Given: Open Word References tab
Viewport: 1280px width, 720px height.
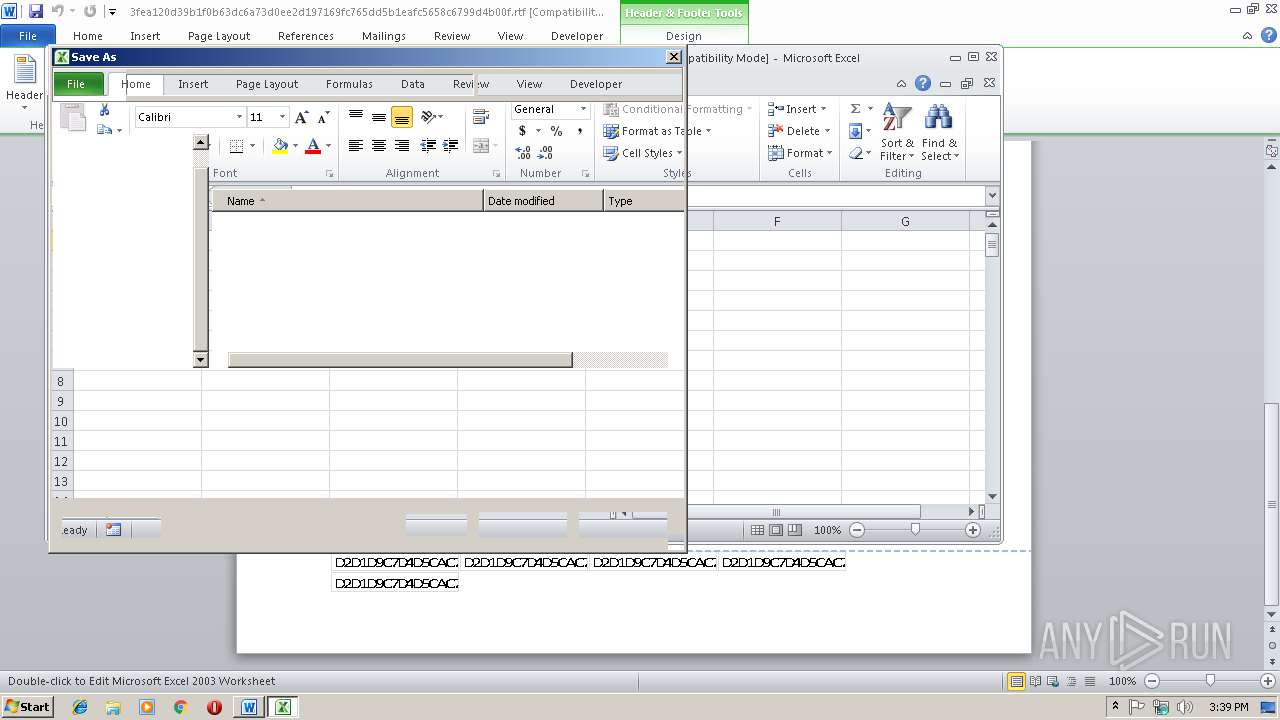Looking at the screenshot, I should click(x=306, y=36).
